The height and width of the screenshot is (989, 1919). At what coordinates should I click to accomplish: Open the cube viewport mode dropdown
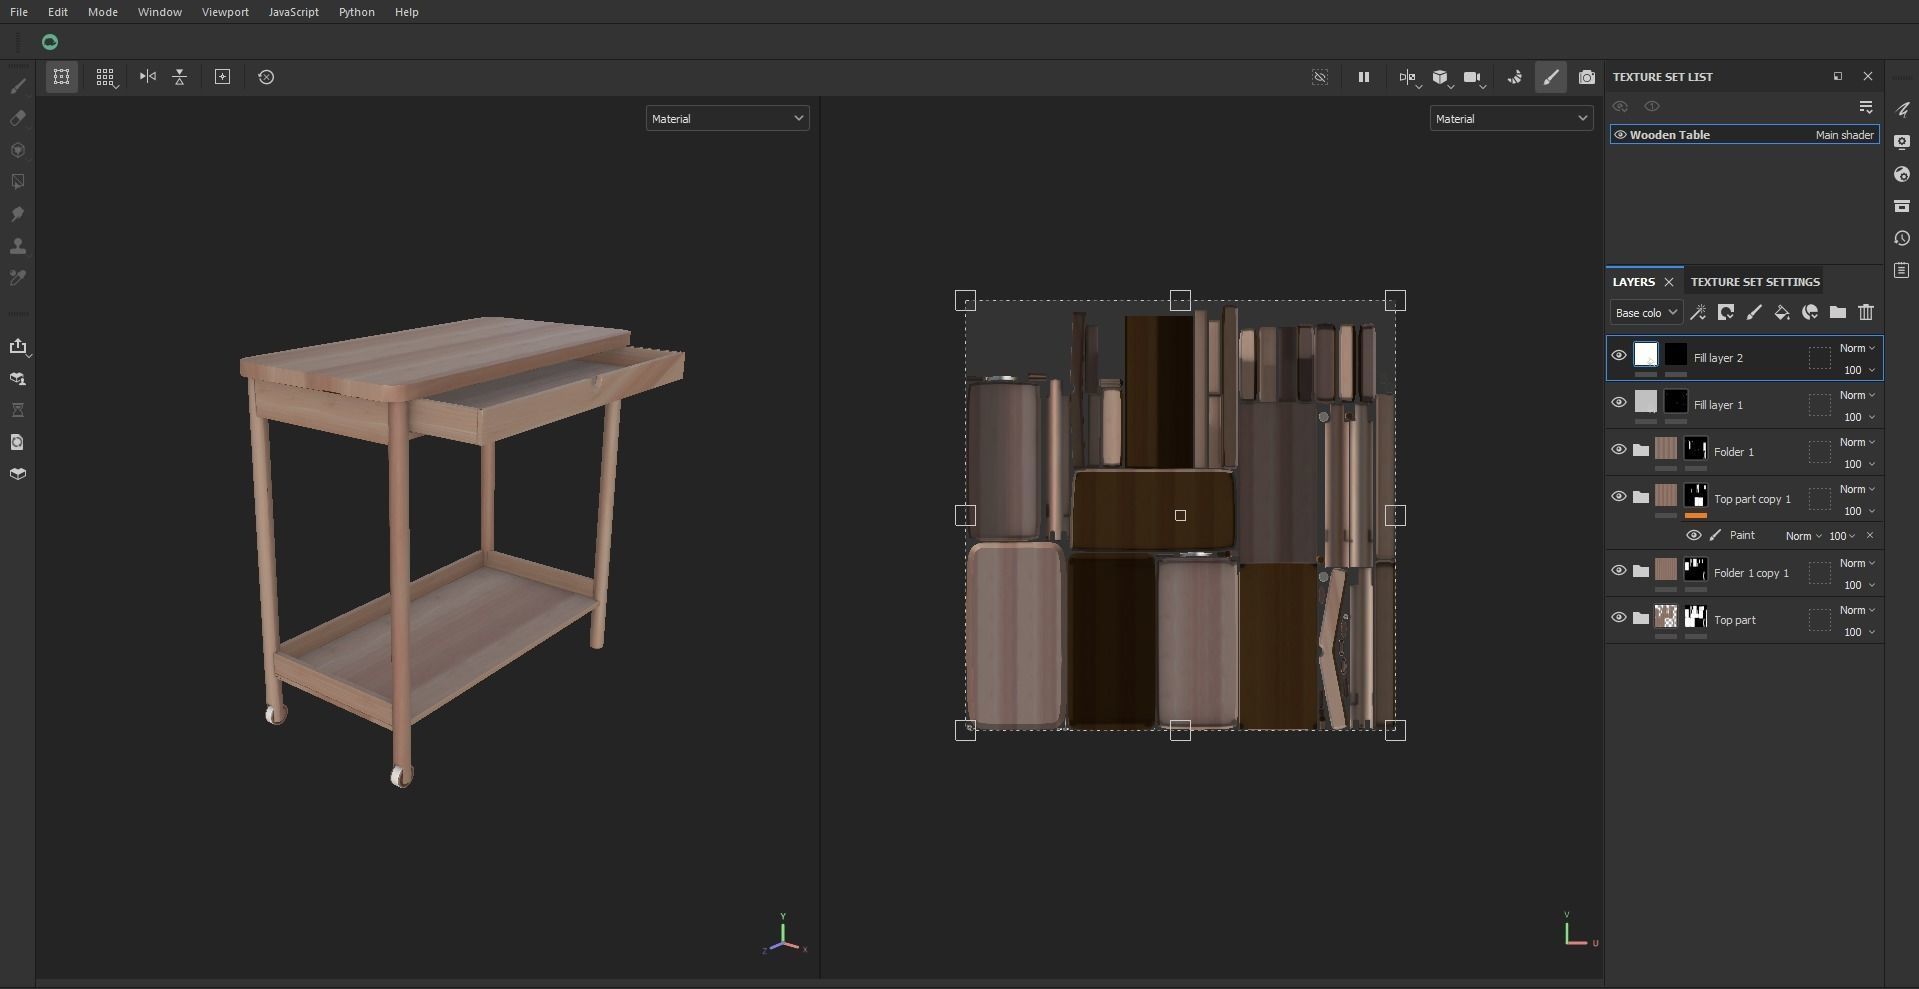(x=1441, y=77)
